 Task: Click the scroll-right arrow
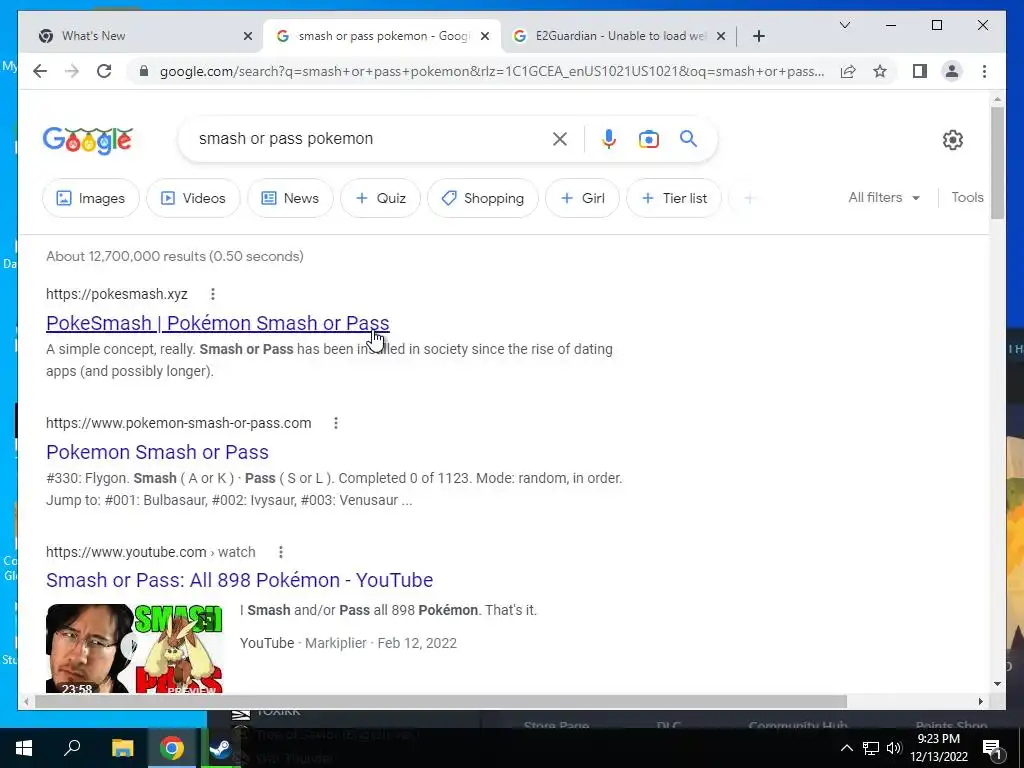(x=981, y=701)
